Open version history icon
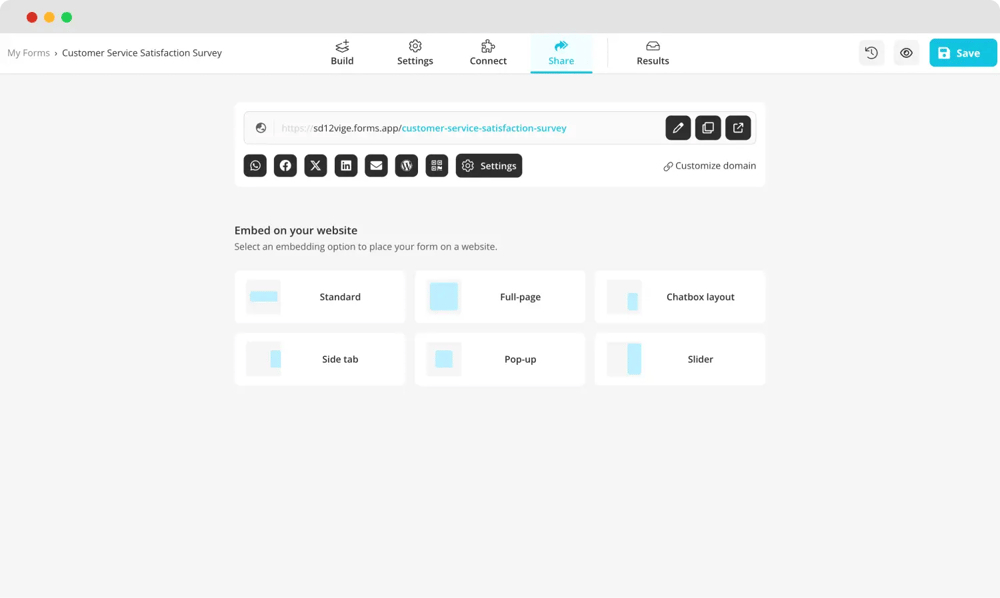The image size is (1000, 598). click(x=872, y=53)
